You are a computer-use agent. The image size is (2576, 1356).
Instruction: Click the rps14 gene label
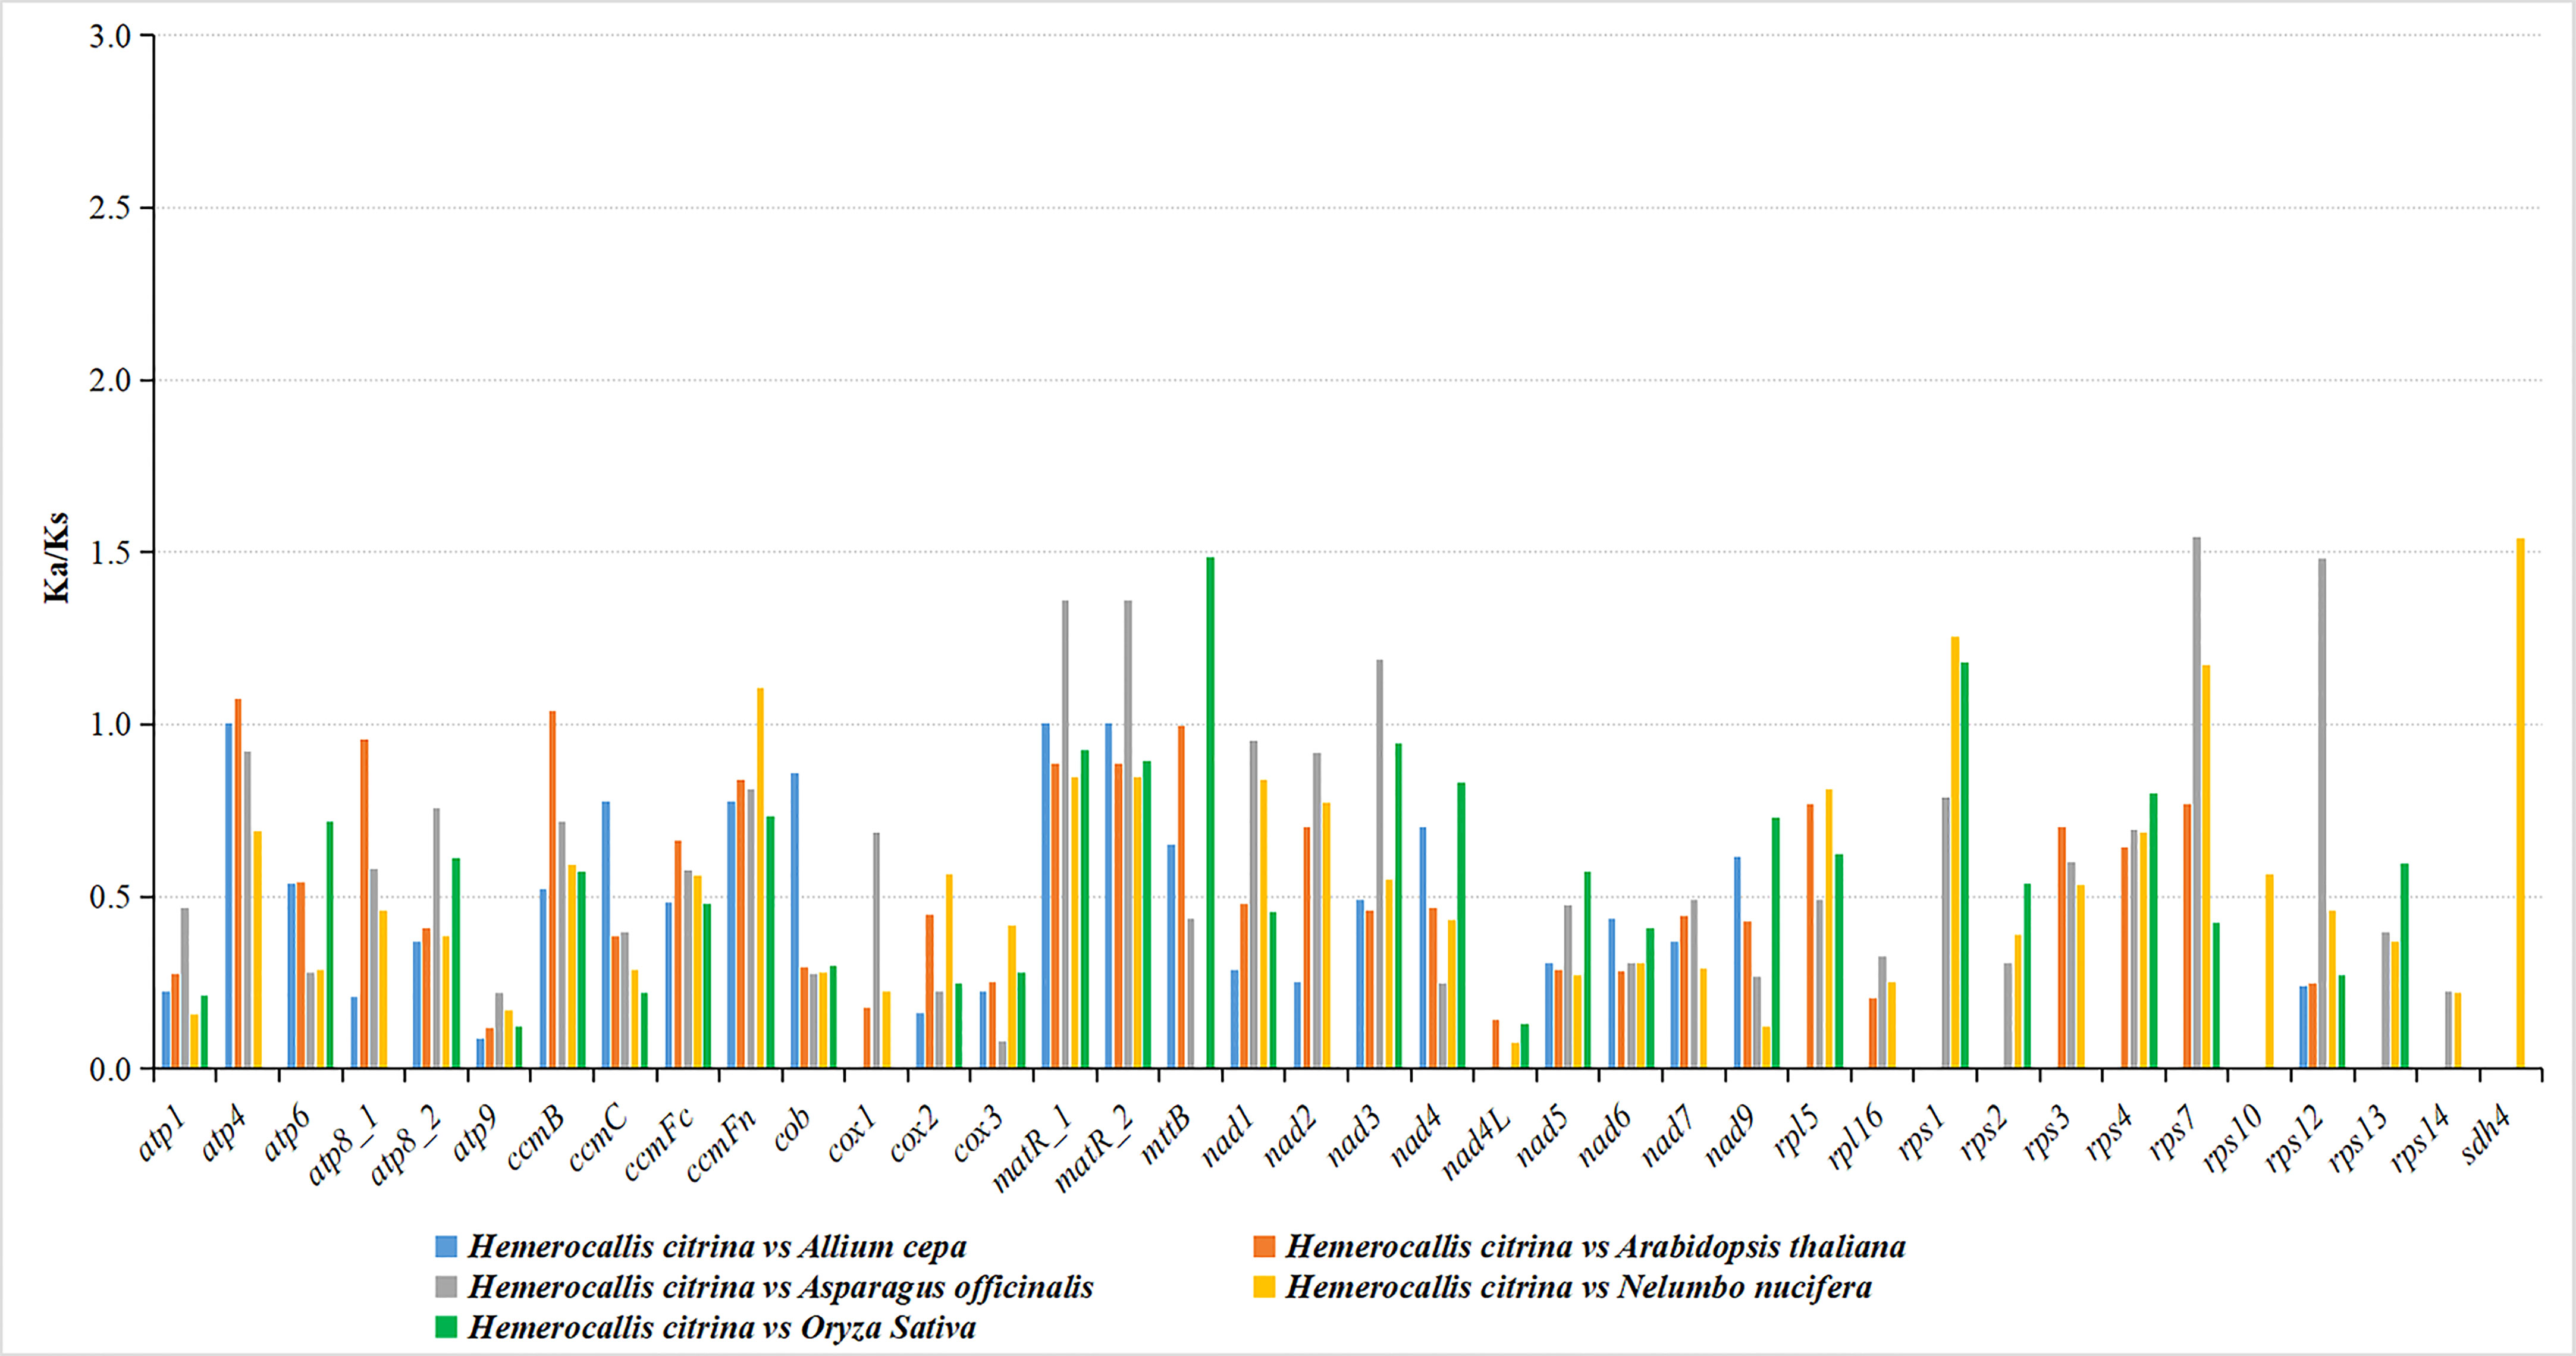click(2421, 1140)
